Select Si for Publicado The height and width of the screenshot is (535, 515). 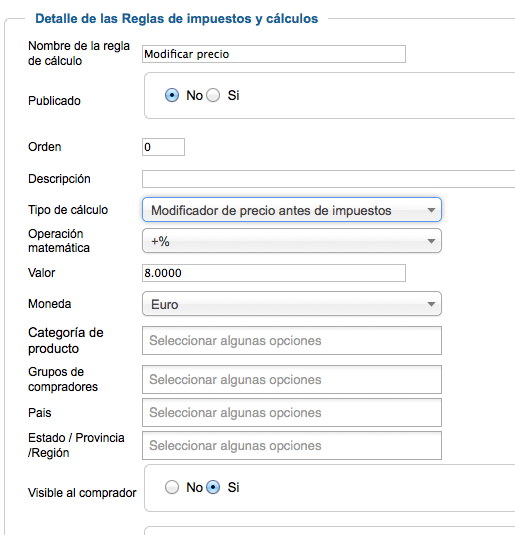click(213, 95)
